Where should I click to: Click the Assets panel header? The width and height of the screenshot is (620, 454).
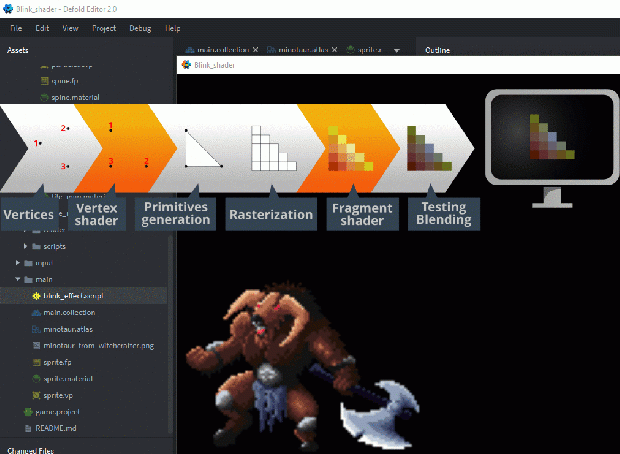(x=18, y=50)
